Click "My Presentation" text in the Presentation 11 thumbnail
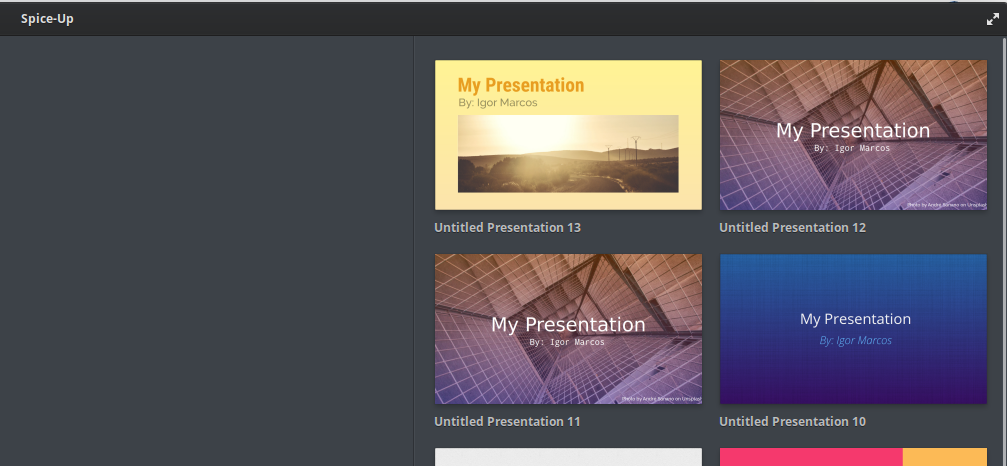 click(568, 324)
